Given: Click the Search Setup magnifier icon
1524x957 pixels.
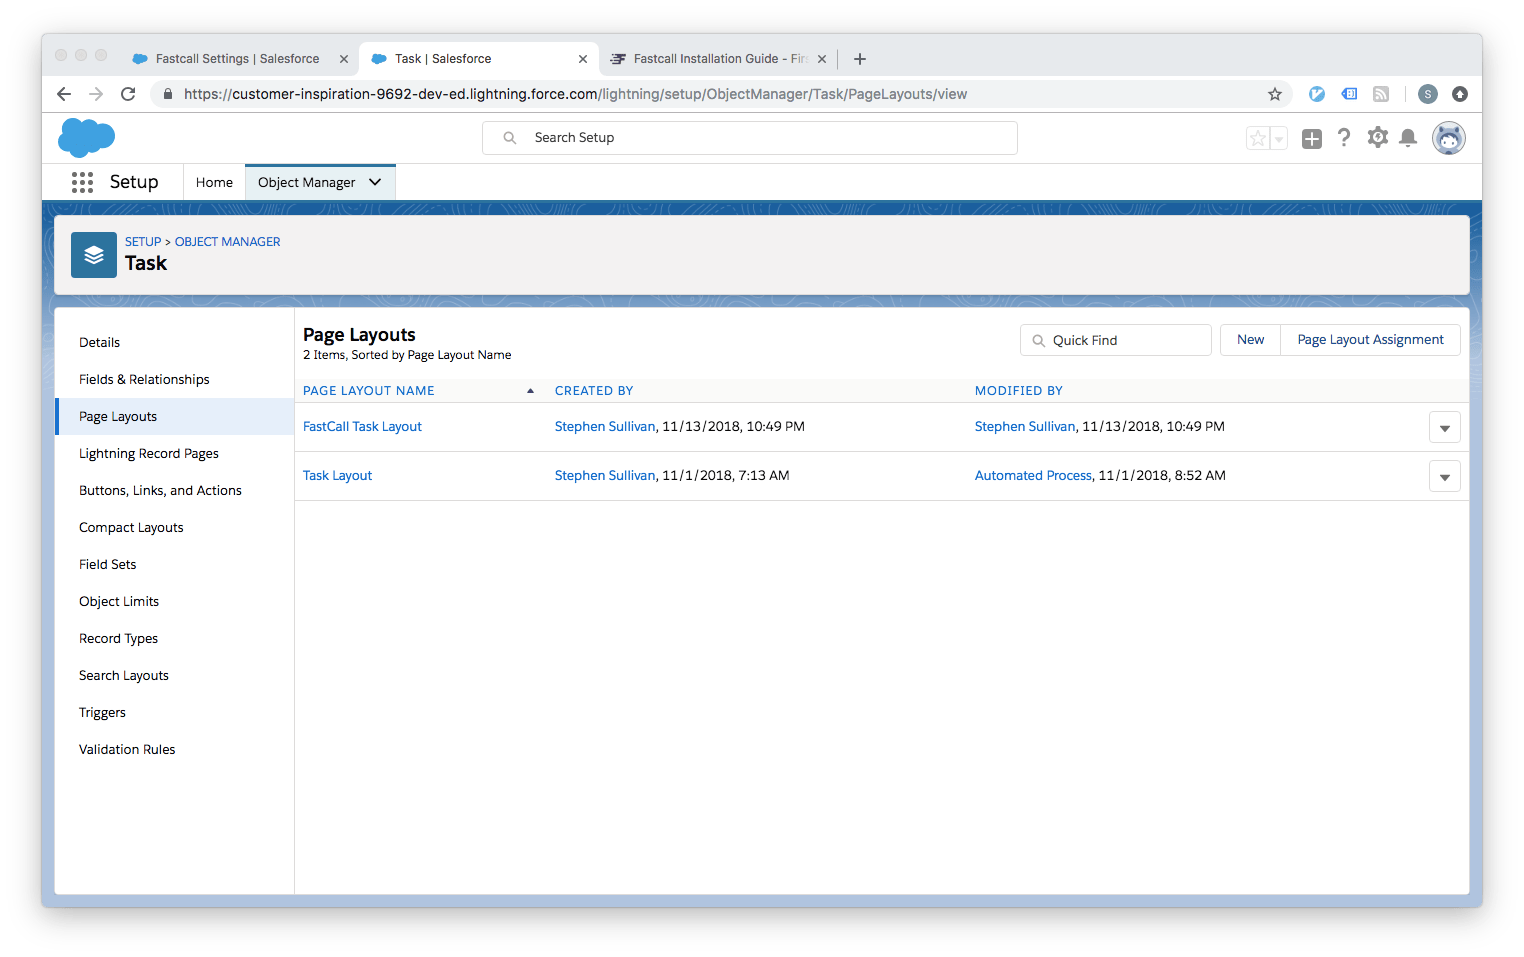Looking at the screenshot, I should coord(510,137).
